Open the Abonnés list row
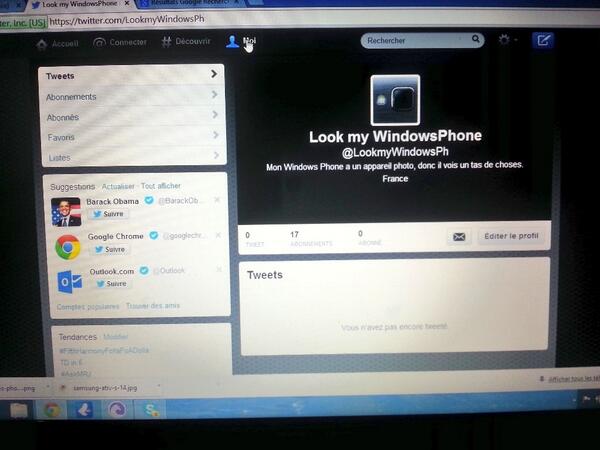The image size is (600, 450). pyautogui.click(x=133, y=116)
